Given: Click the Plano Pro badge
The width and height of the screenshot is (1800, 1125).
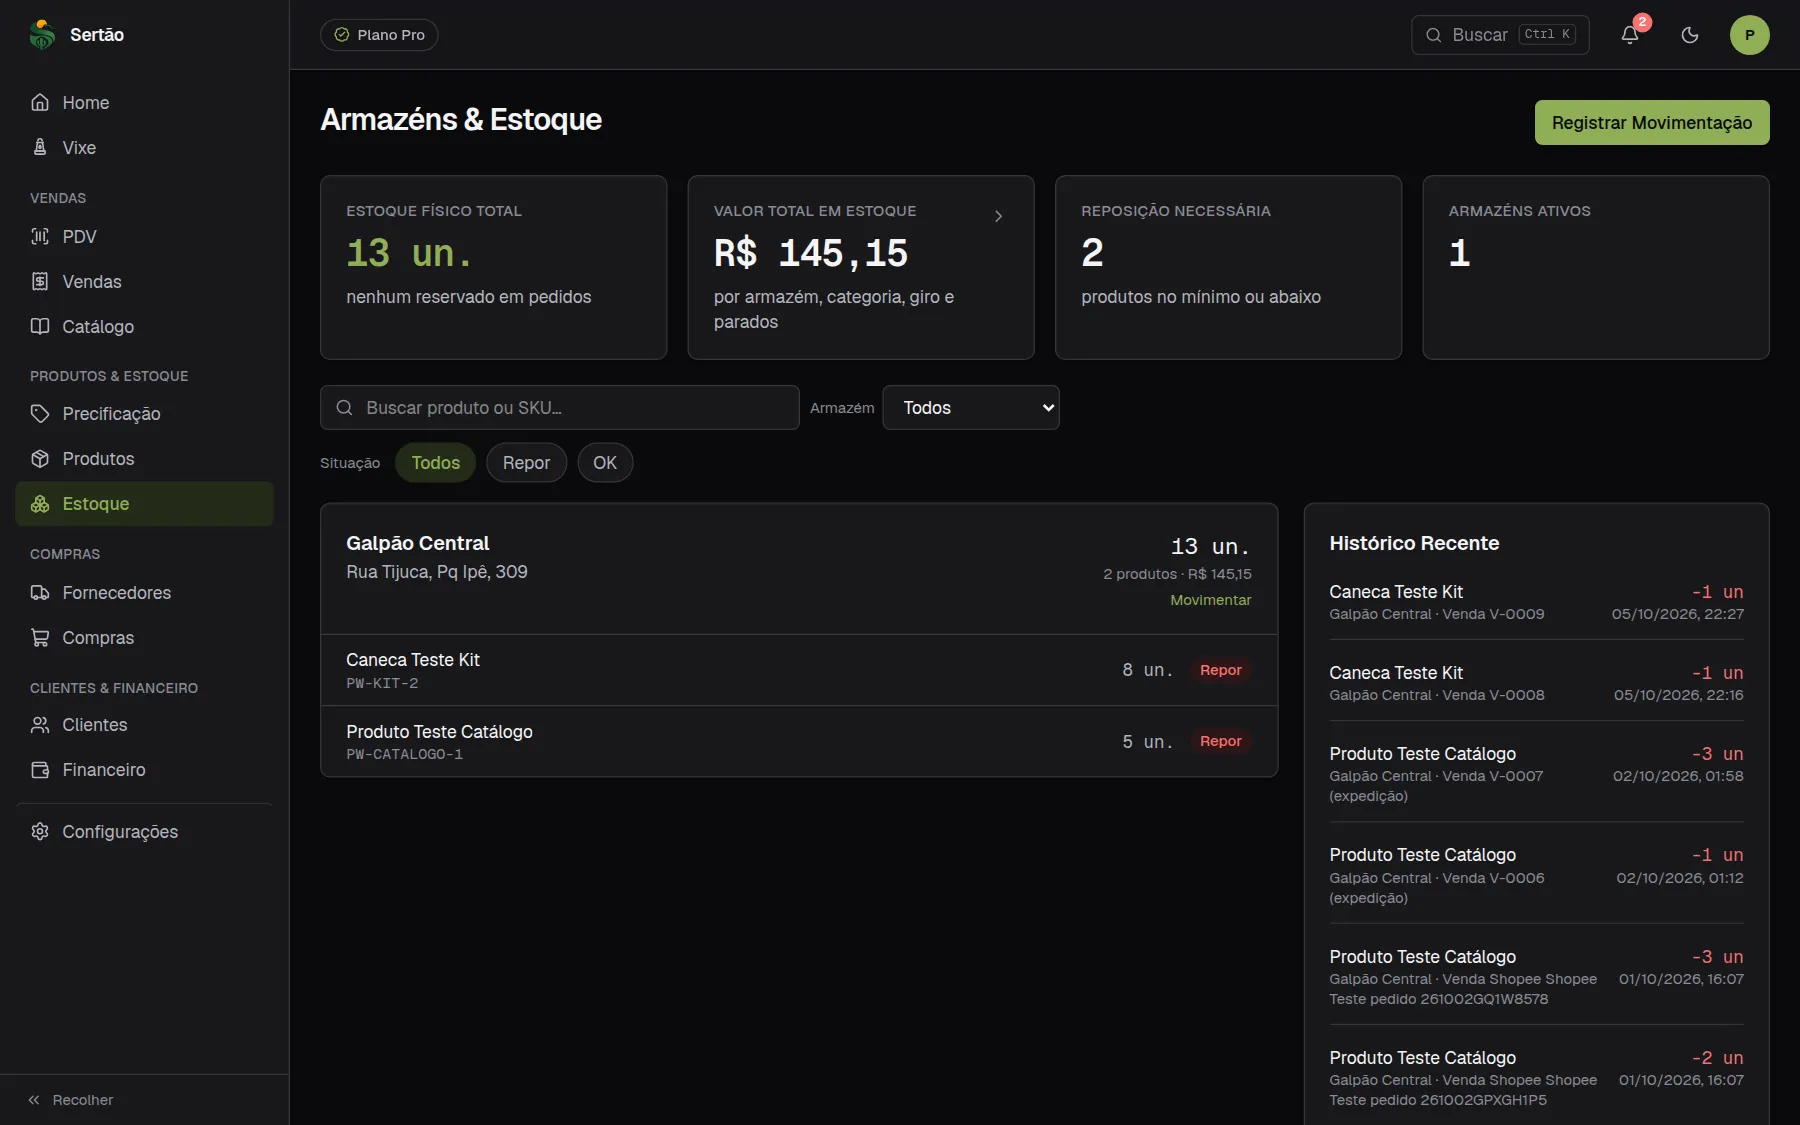Looking at the screenshot, I should (379, 35).
